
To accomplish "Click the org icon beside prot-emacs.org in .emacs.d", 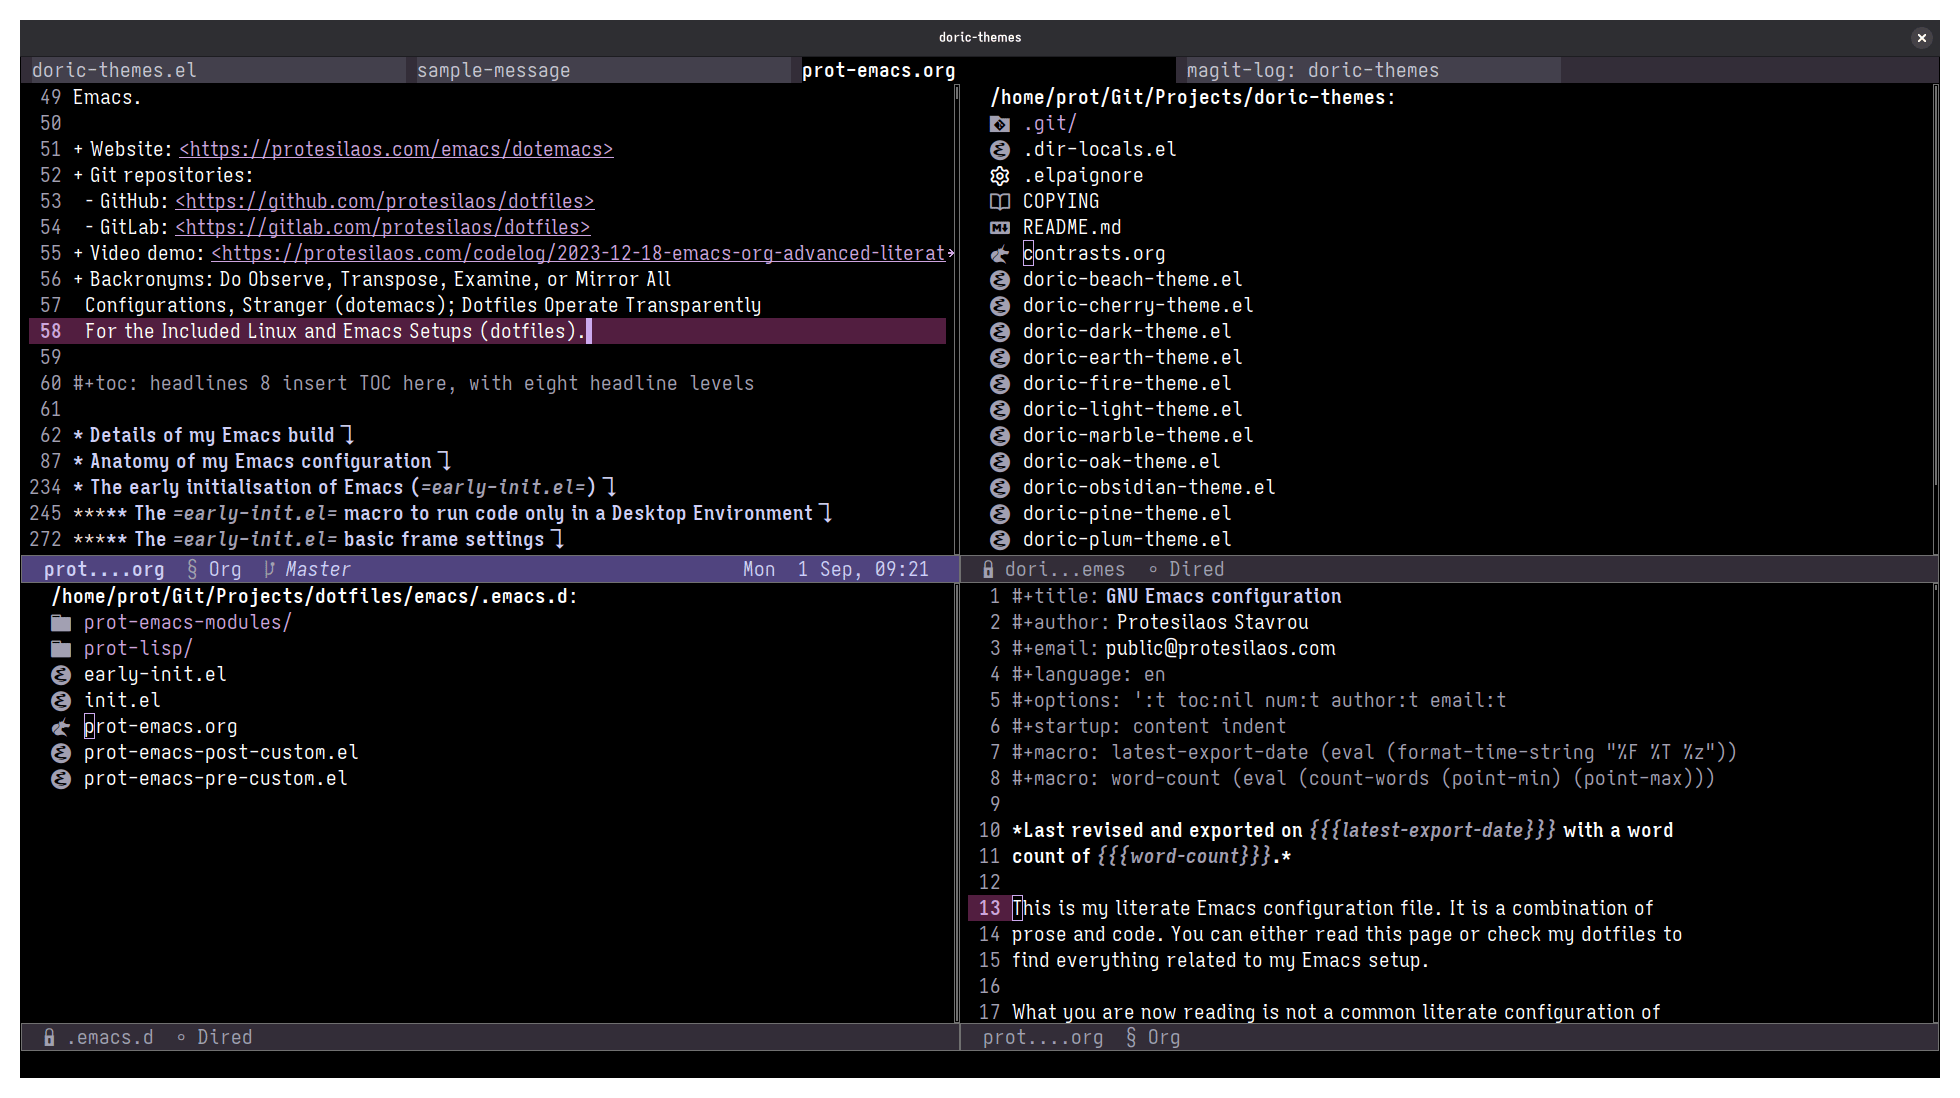I will 61,727.
